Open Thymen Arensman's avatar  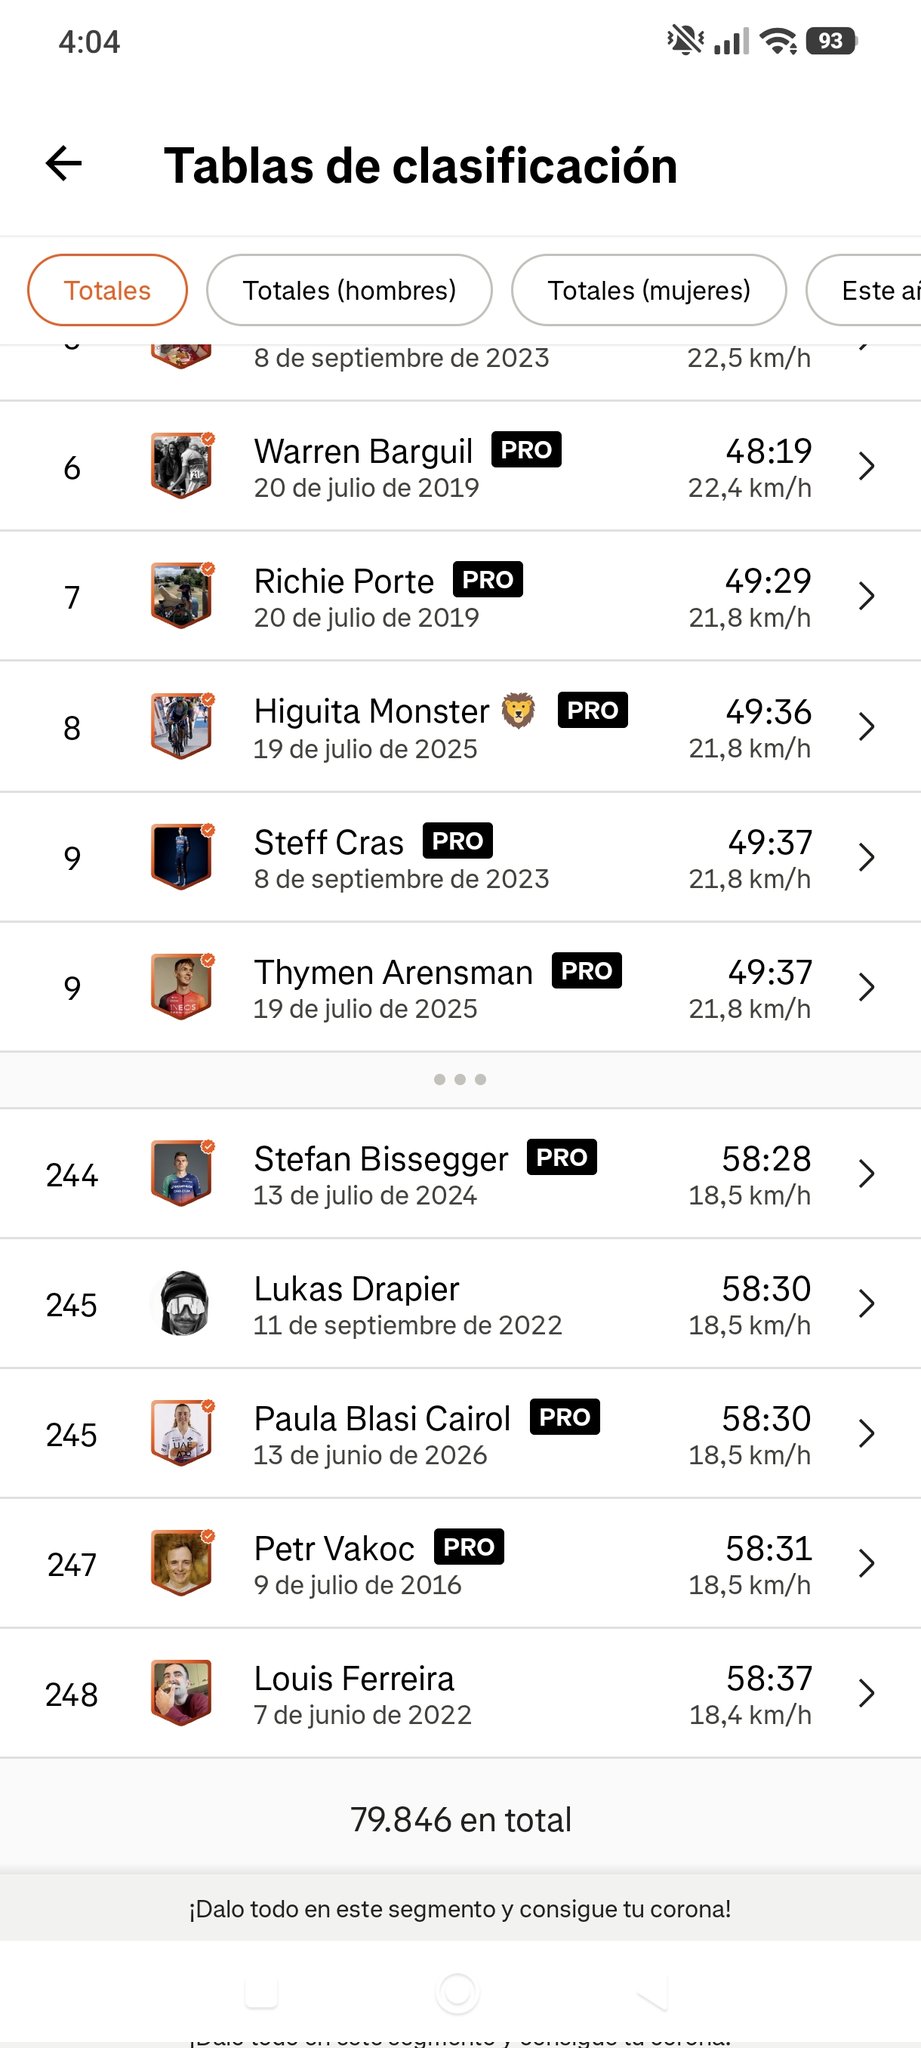pyautogui.click(x=181, y=987)
